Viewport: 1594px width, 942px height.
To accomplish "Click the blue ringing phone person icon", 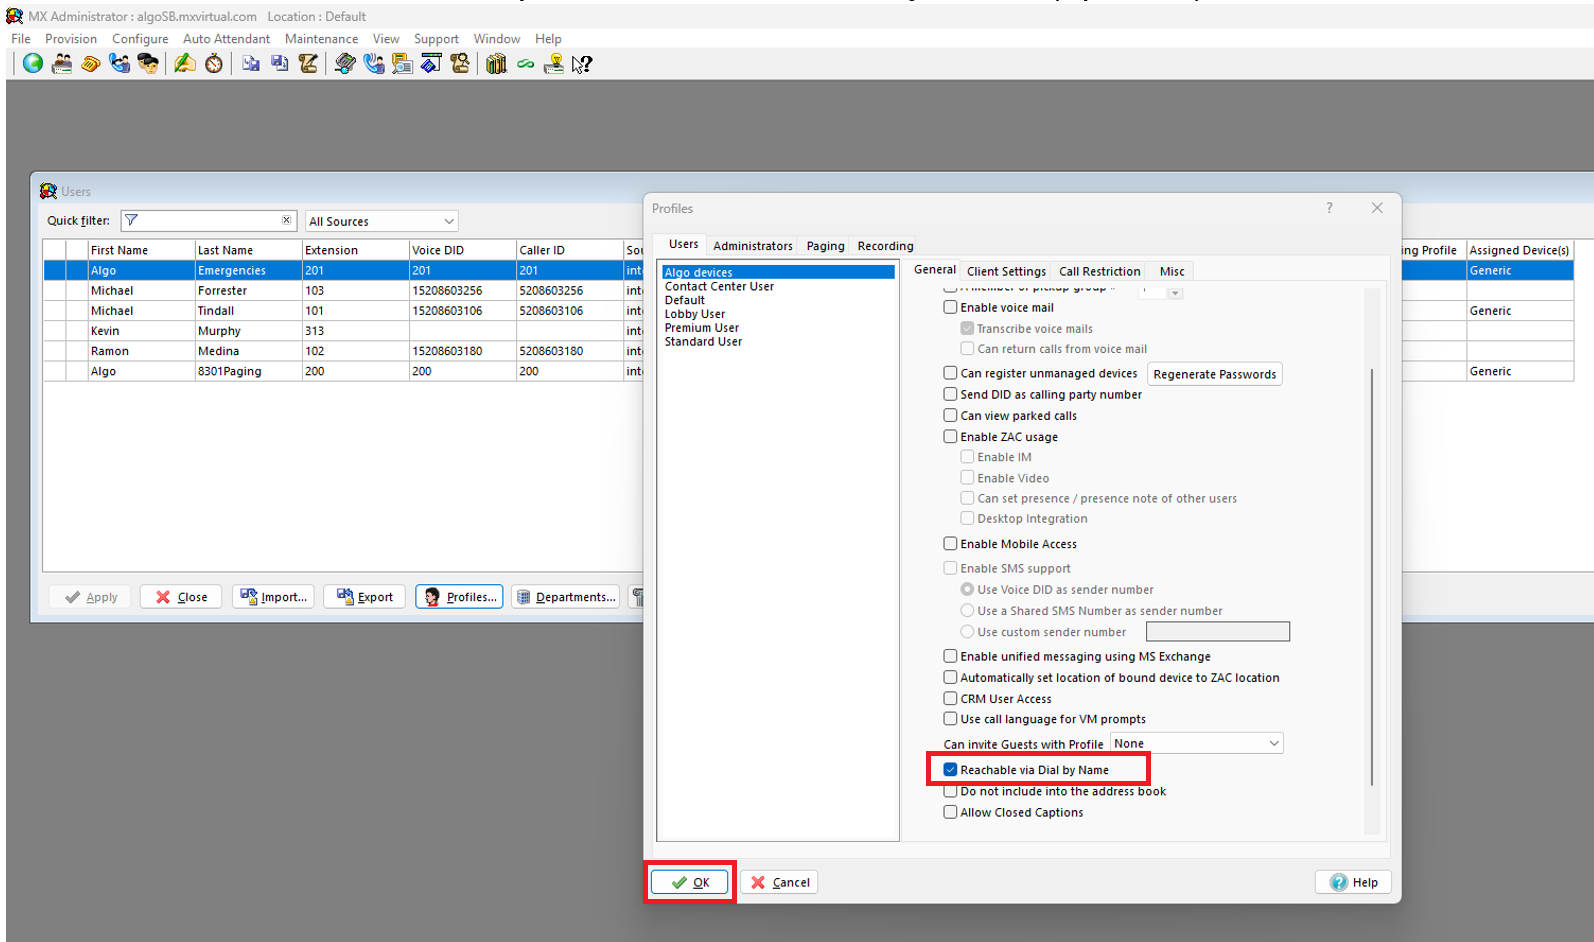I will click(374, 64).
